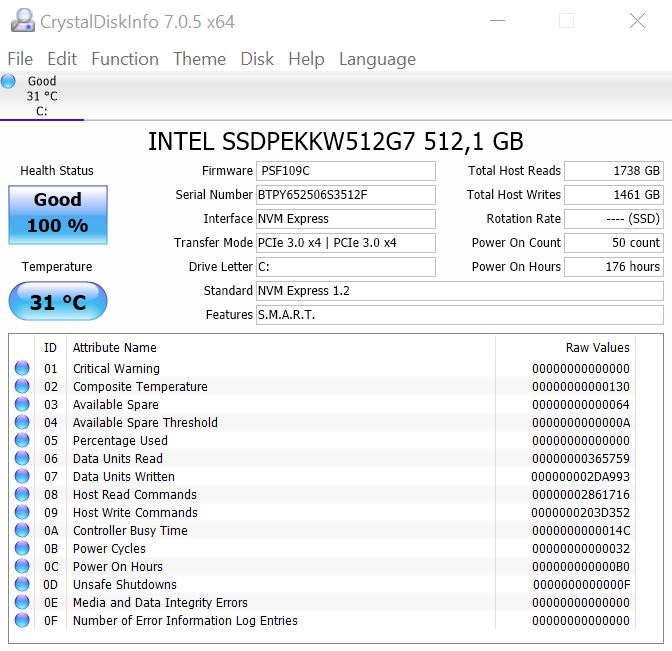
Task: Select the C: drive tab at top
Action: point(42,96)
